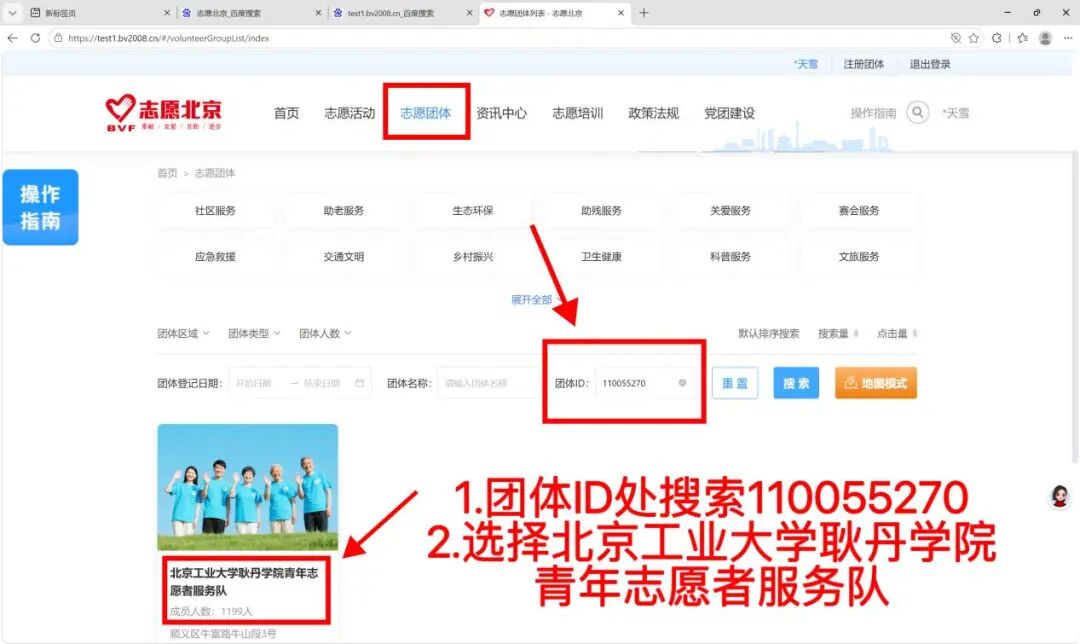Viewport: 1080px width, 644px height.
Task: Click the 首页 breadcrumb link
Action: click(x=167, y=173)
